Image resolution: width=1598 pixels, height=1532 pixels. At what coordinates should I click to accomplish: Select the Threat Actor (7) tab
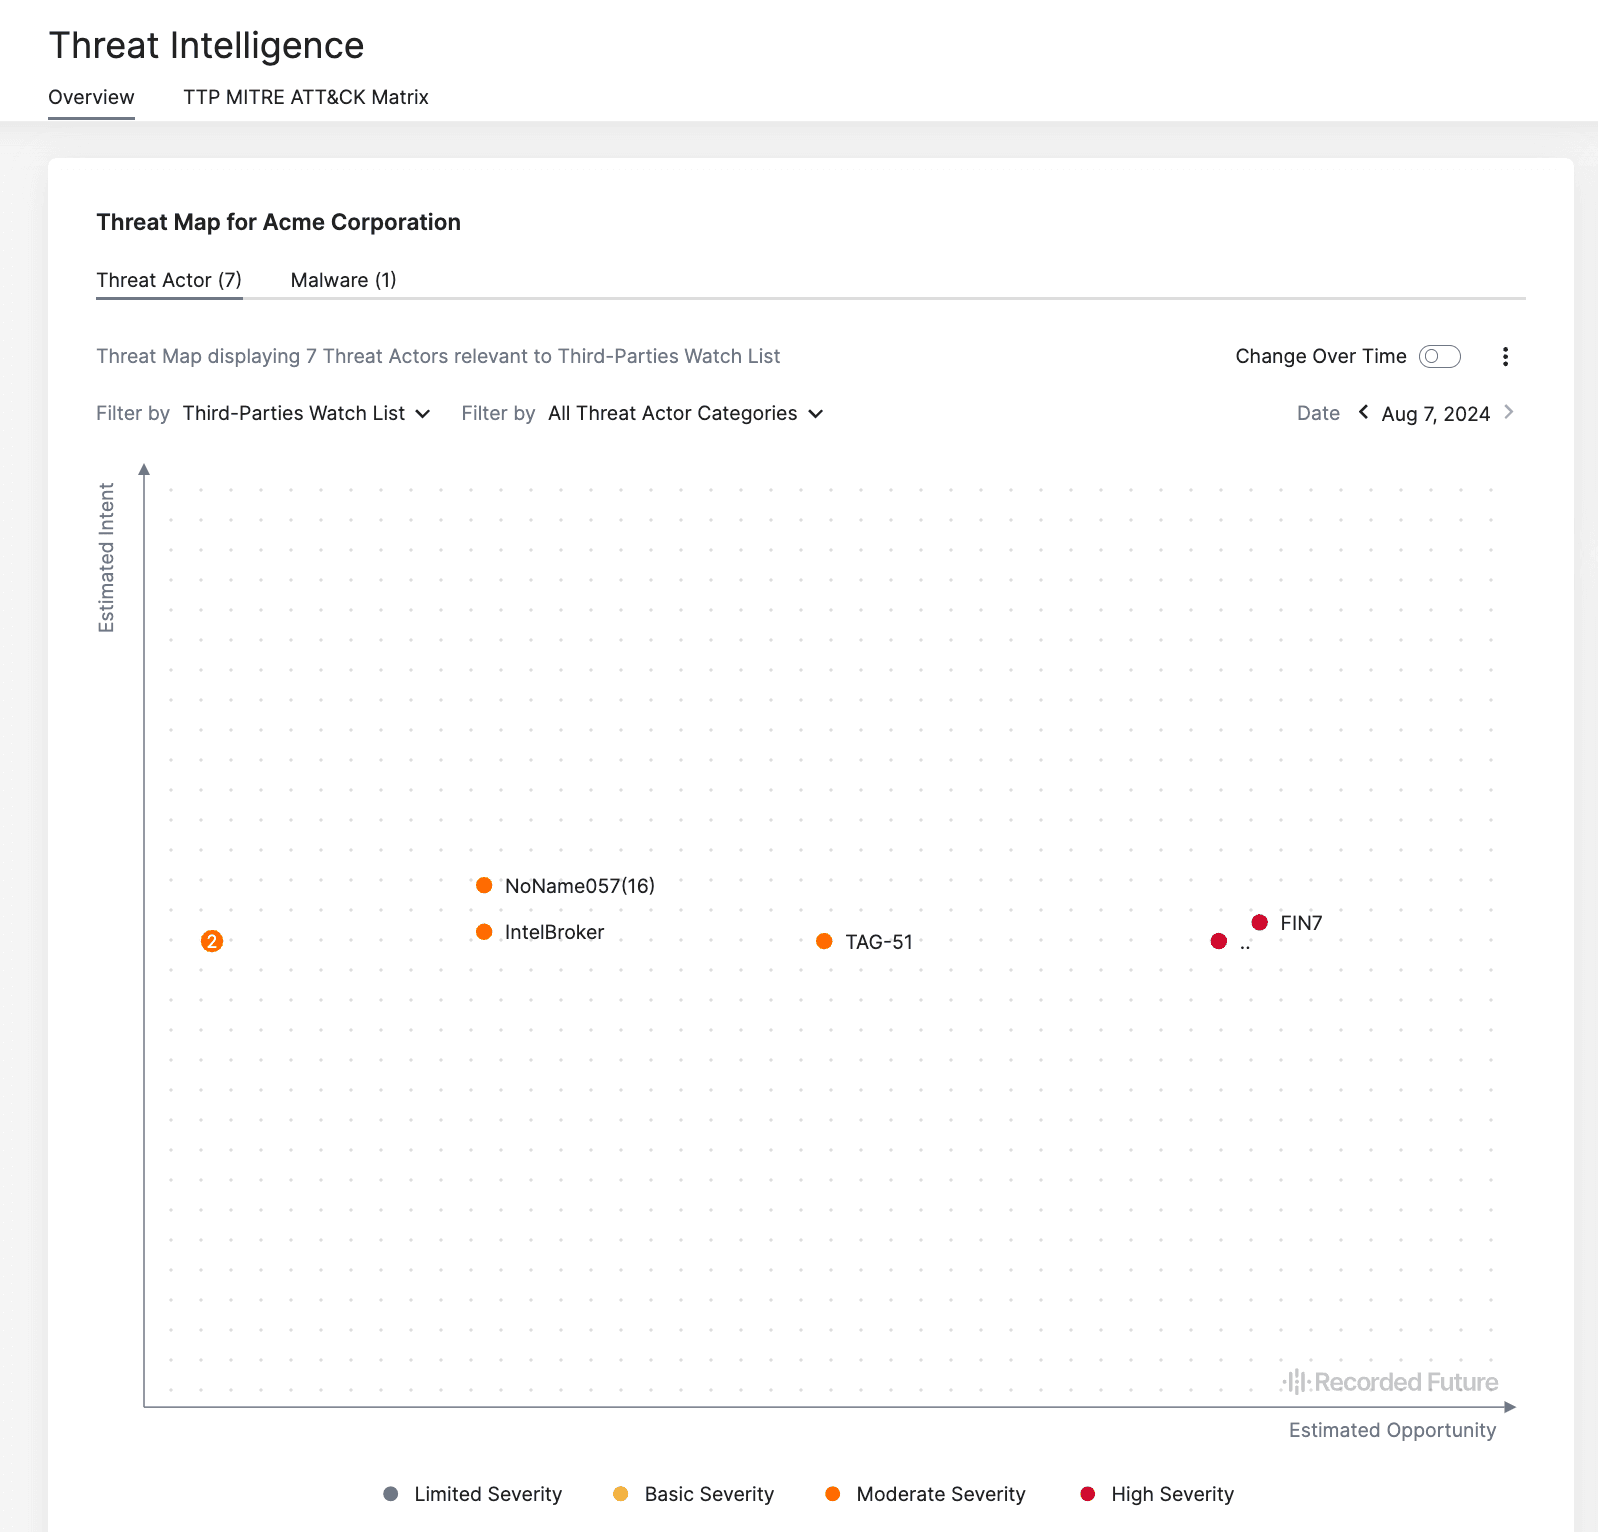(169, 280)
